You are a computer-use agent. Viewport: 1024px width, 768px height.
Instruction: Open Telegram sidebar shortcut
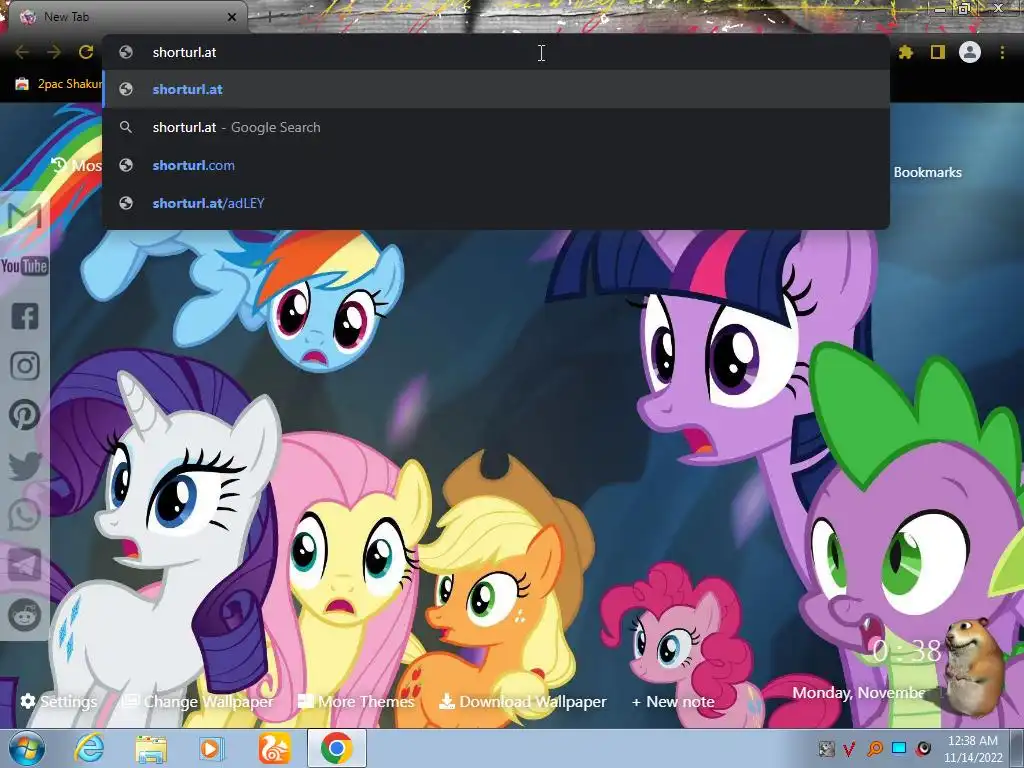pyautogui.click(x=25, y=565)
